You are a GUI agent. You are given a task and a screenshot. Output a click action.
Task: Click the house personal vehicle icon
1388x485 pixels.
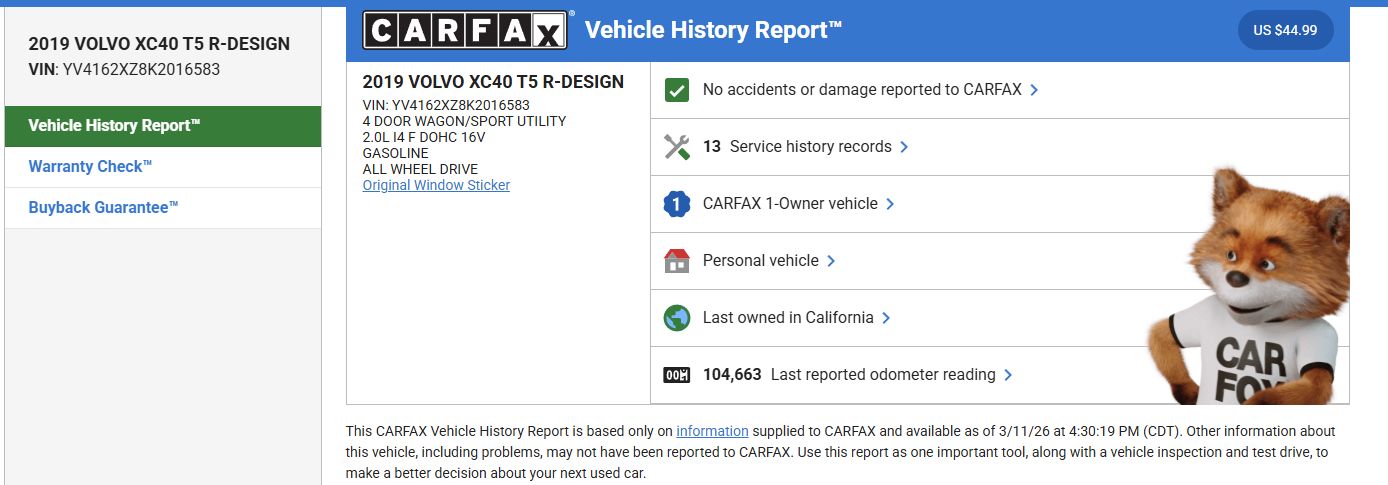[677, 261]
